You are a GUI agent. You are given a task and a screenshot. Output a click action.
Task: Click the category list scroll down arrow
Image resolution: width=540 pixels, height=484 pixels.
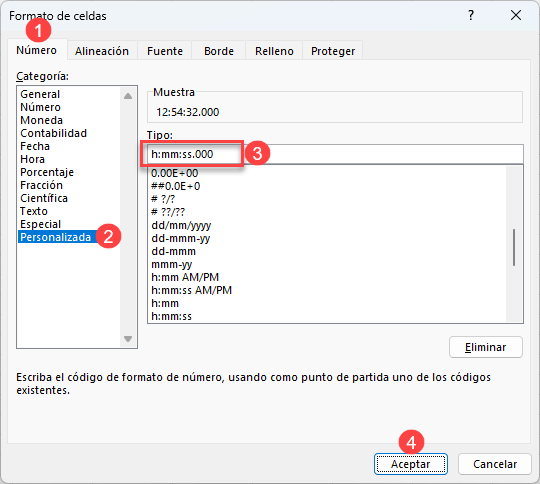pos(128,339)
